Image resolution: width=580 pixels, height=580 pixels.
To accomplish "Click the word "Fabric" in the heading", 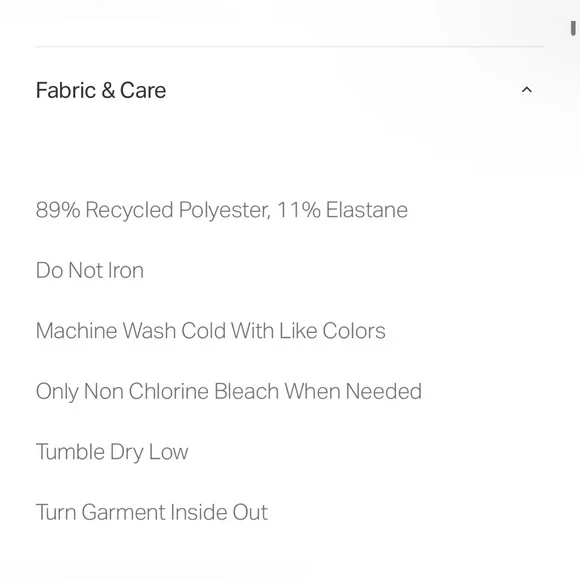I will point(66,90).
